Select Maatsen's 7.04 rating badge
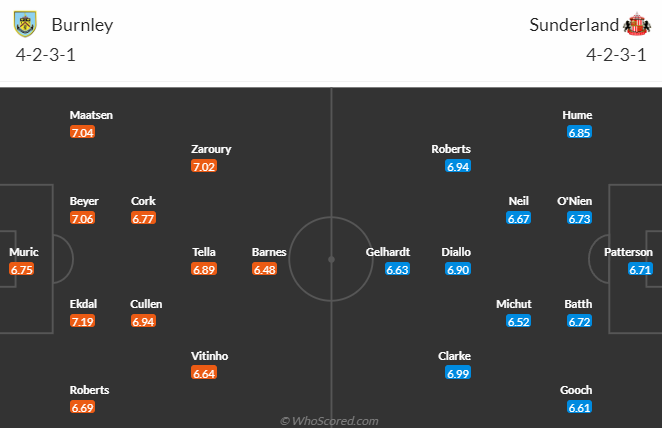The height and width of the screenshot is (428, 662). click(82, 133)
